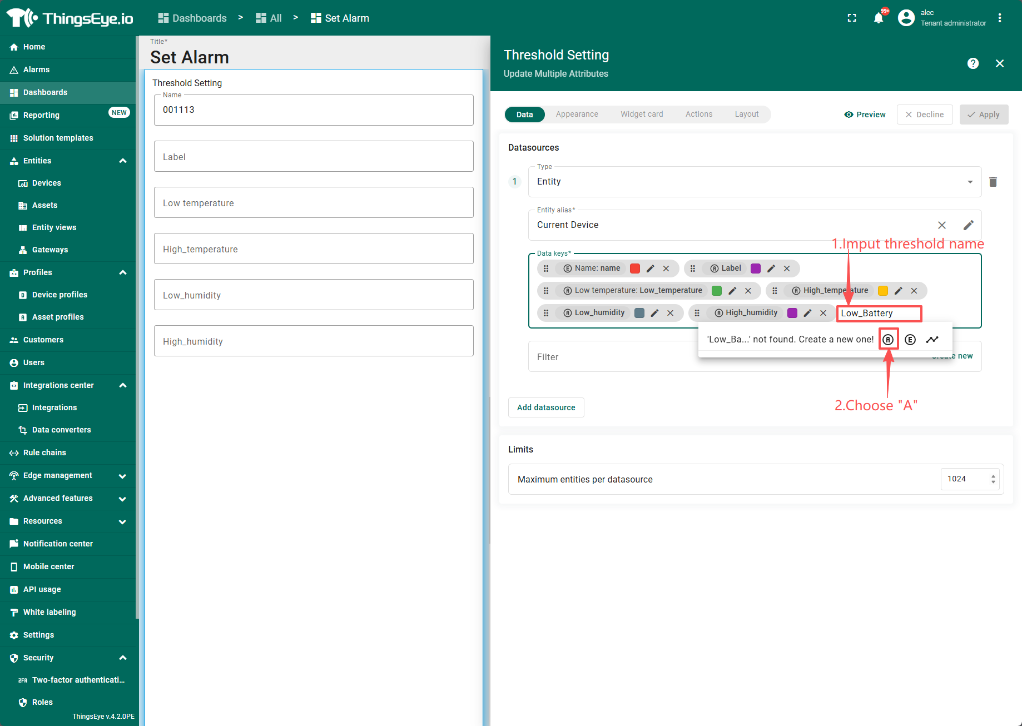Collapse the Entities sidebar section
Image resolution: width=1022 pixels, height=726 pixels.
pyautogui.click(x=122, y=161)
